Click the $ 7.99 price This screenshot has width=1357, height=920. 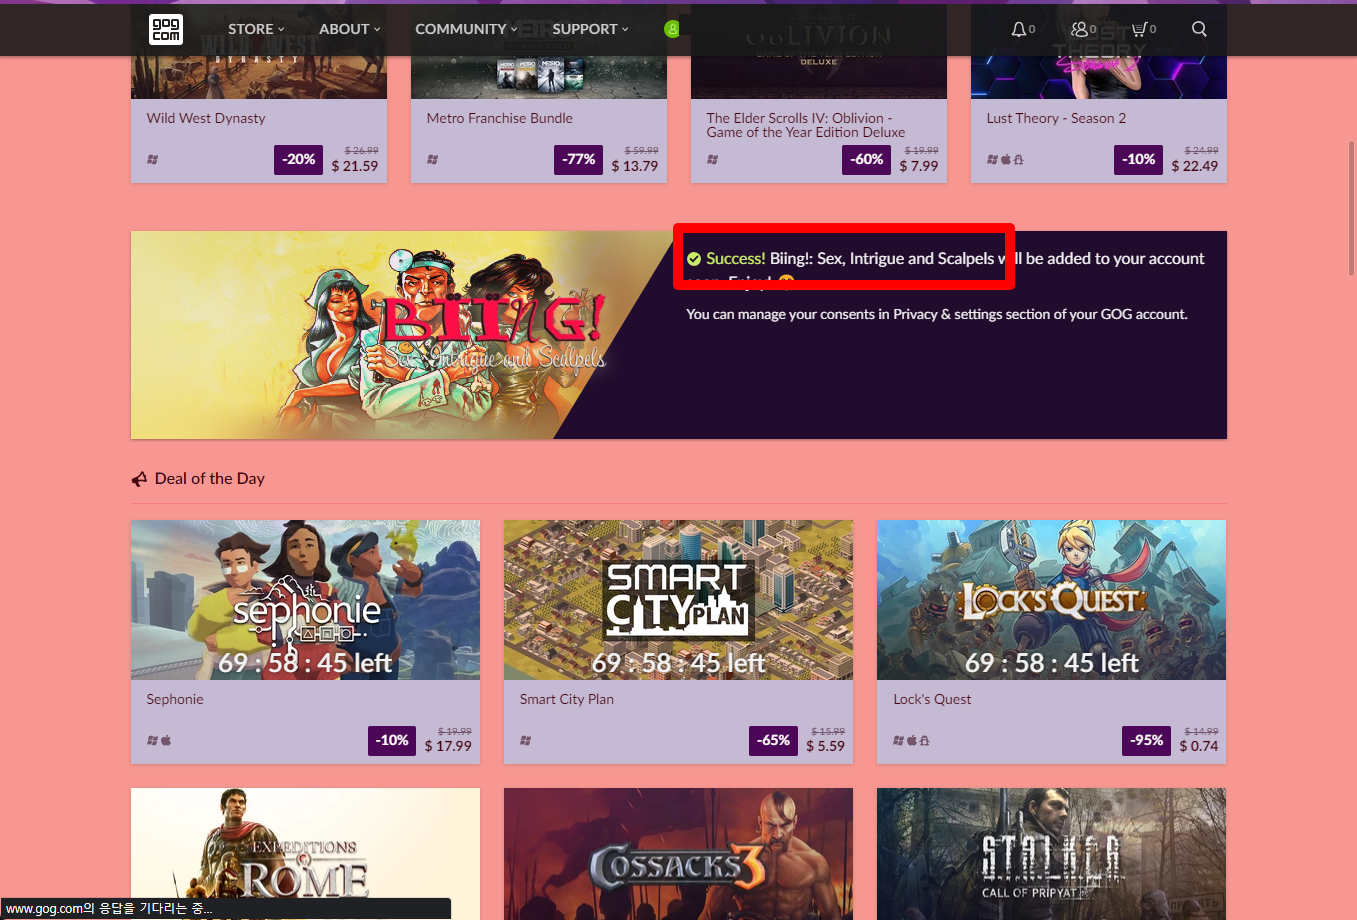click(x=919, y=166)
